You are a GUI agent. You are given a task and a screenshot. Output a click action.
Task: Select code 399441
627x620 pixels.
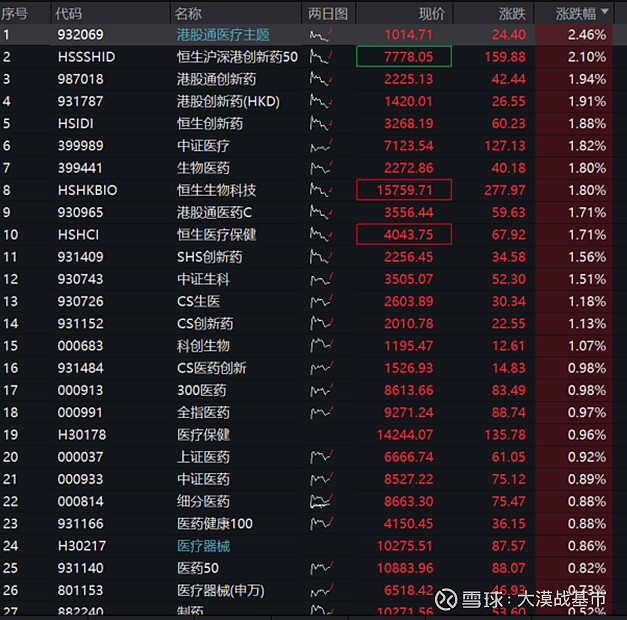[x=80, y=168]
